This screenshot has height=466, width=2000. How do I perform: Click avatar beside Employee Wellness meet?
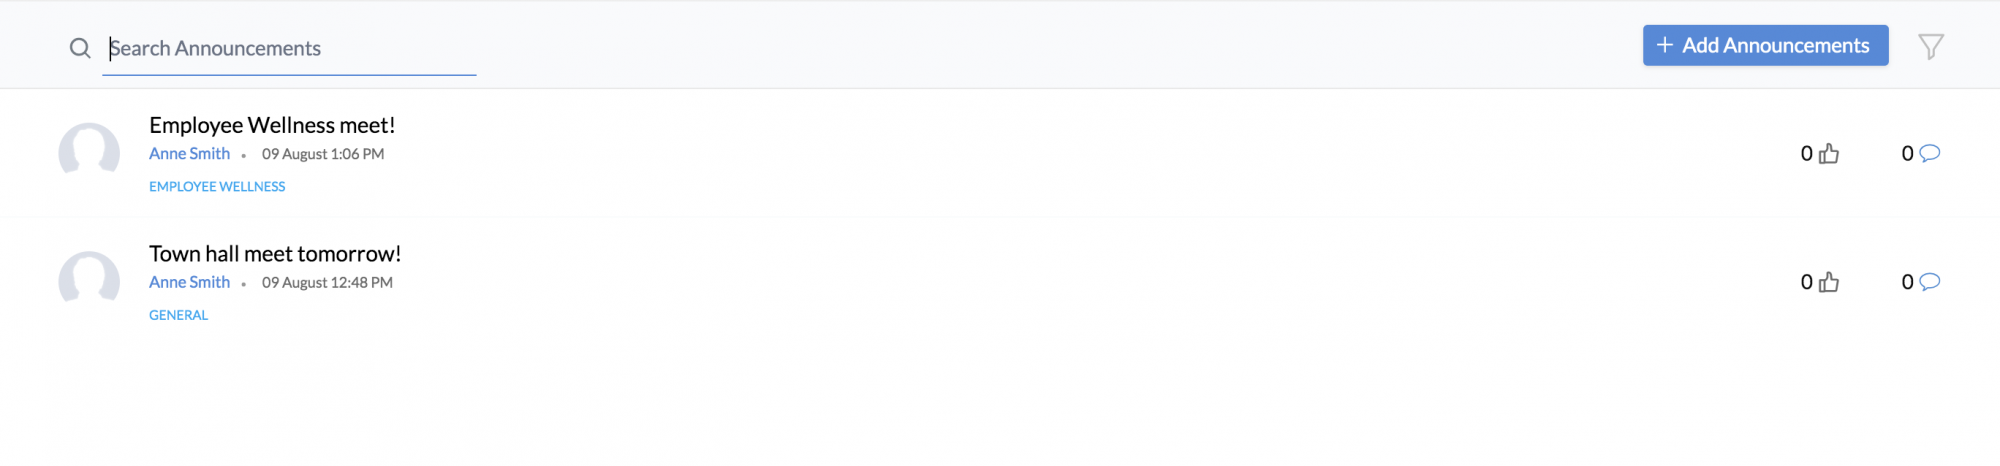click(x=89, y=152)
